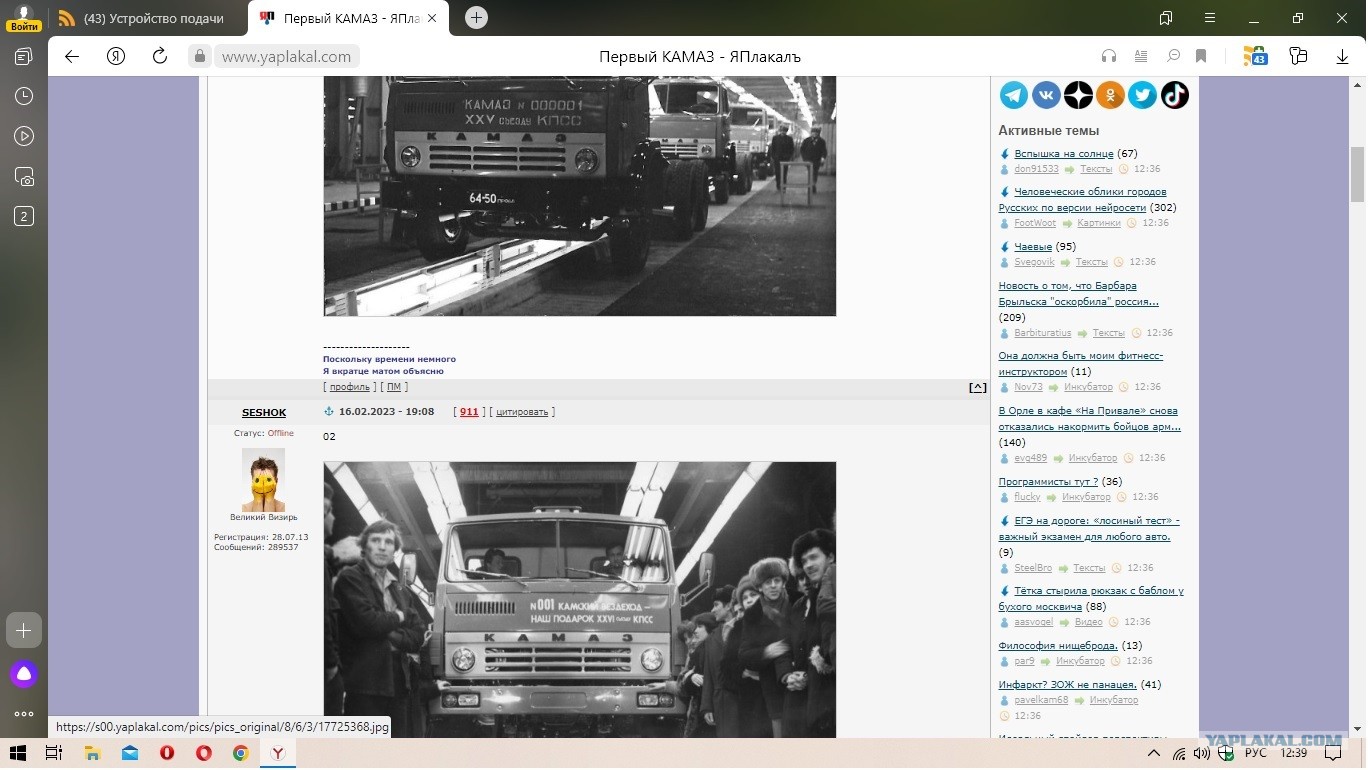The width and height of the screenshot is (1368, 770).
Task: Click the screenshot camera icon in sidebar
Action: pos(24,176)
